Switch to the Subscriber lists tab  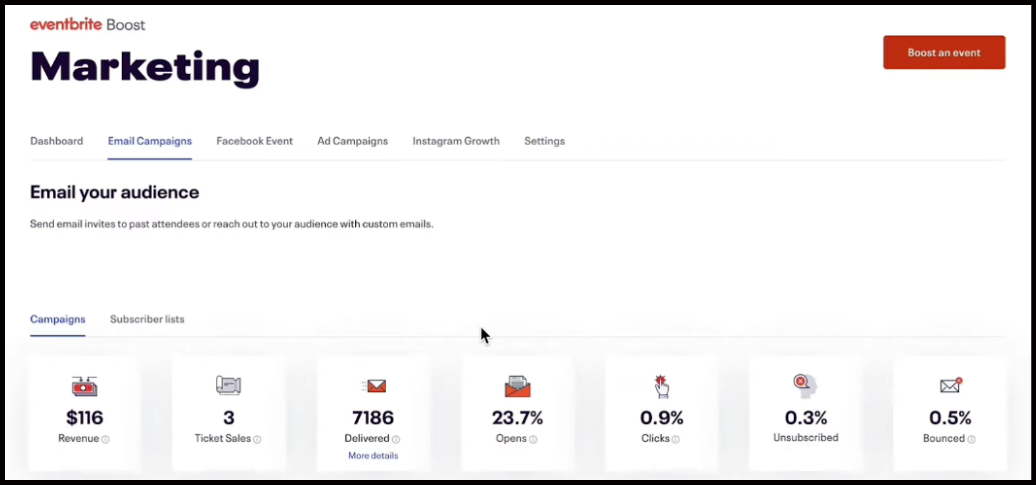(147, 319)
